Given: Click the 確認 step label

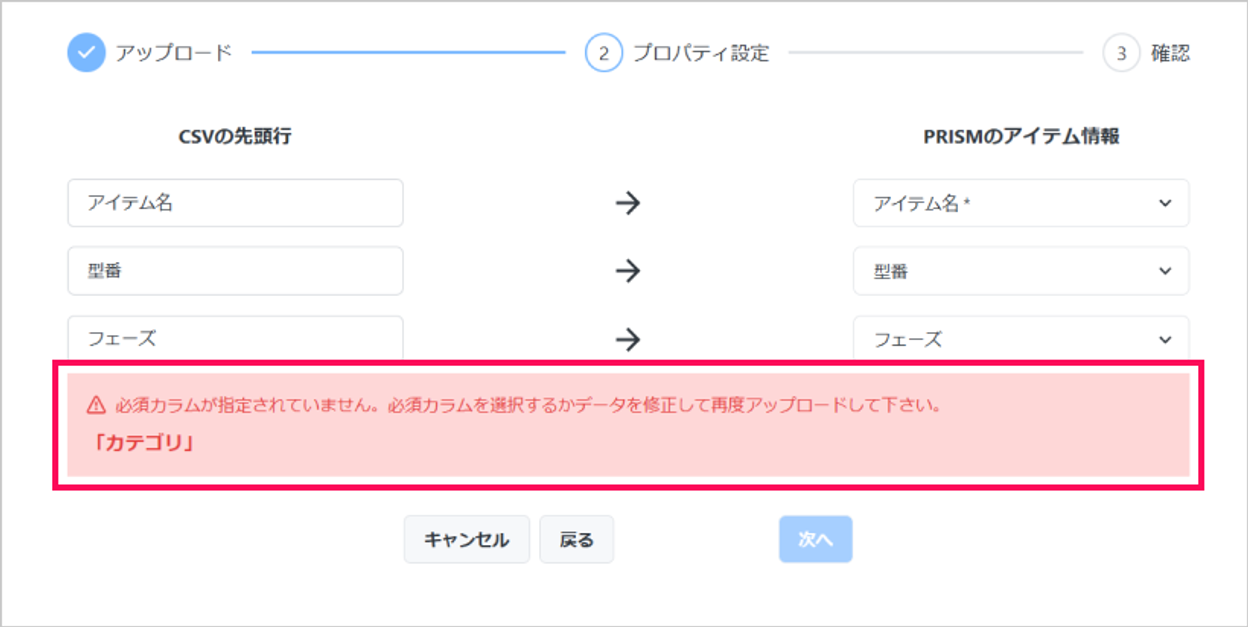Looking at the screenshot, I should coord(1170,53).
